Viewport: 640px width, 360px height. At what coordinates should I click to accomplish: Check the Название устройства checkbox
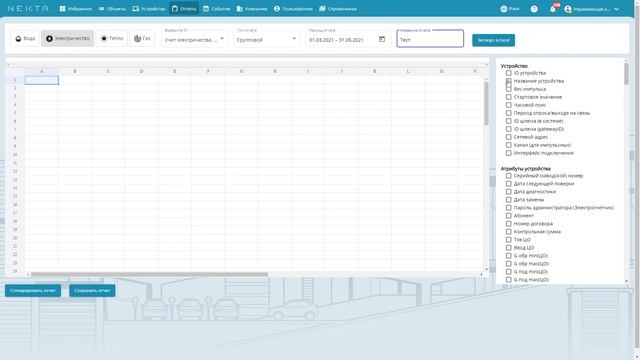point(509,81)
